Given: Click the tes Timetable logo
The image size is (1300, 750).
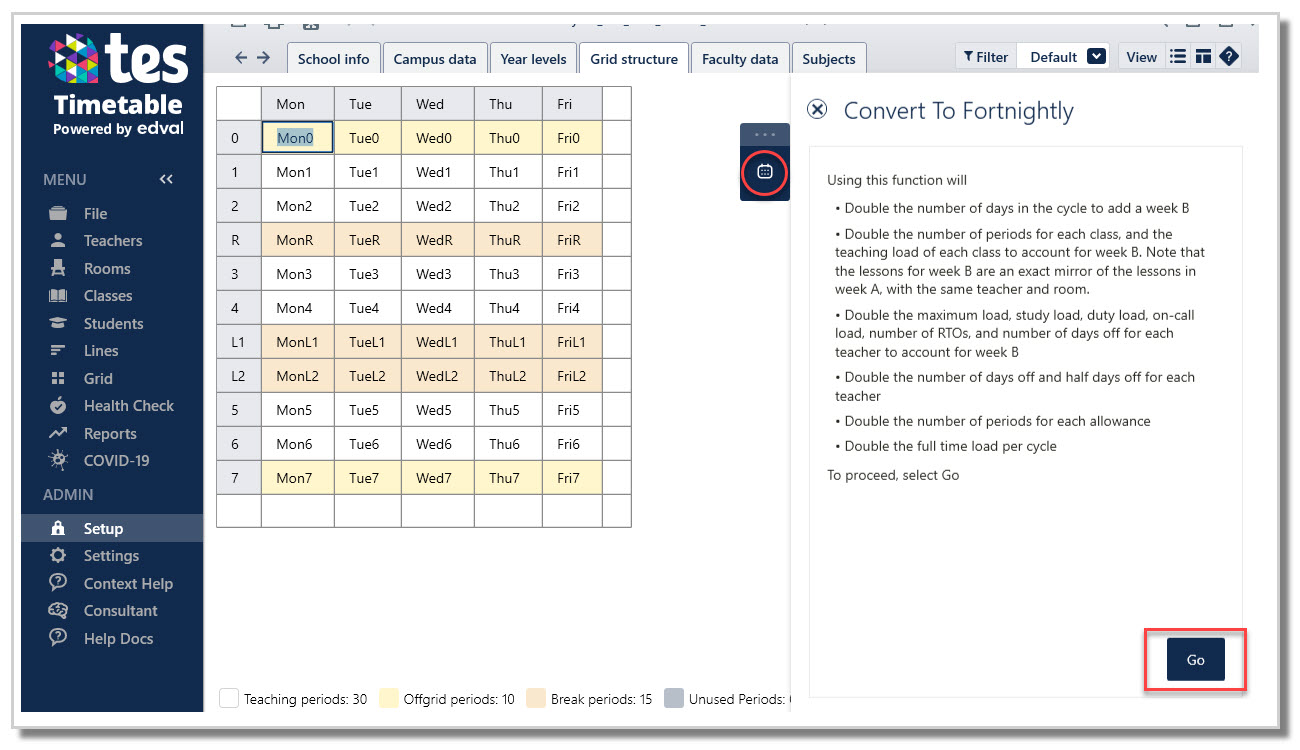Looking at the screenshot, I should click(118, 85).
